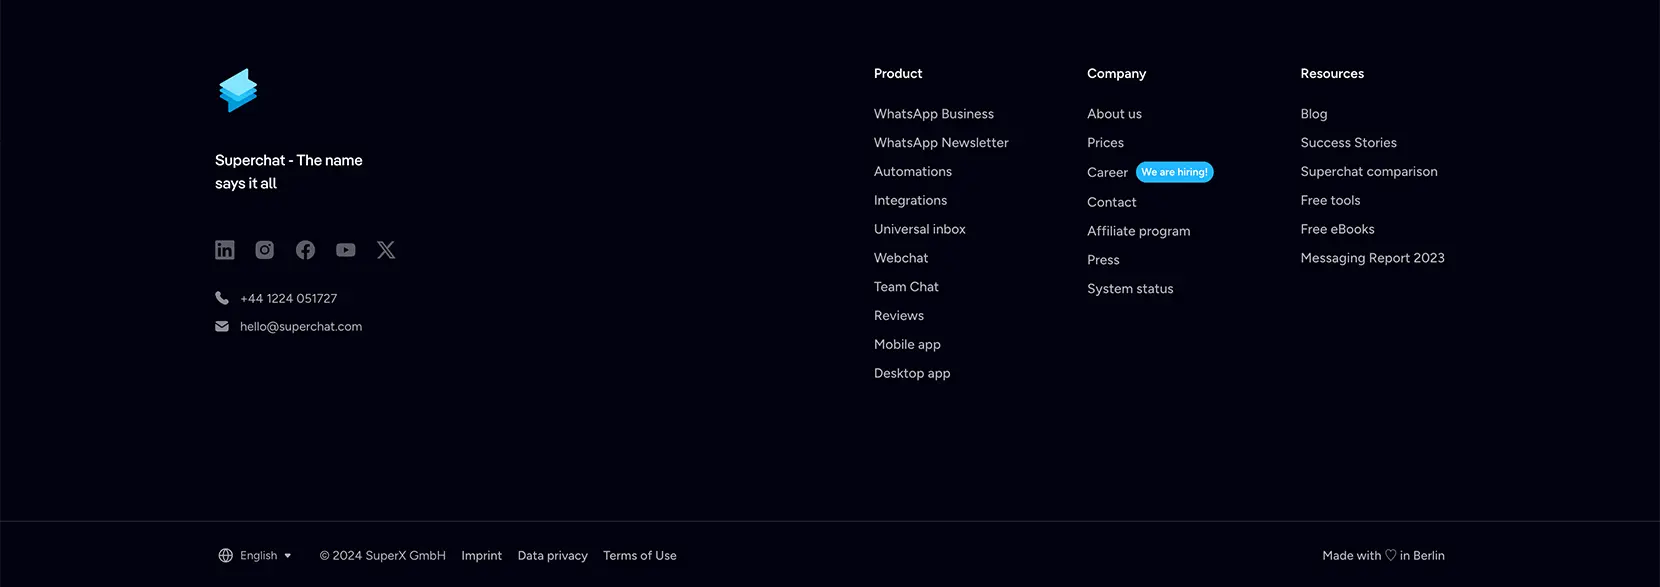View Messaging Report 2023
This screenshot has height=587, width=1660.
coord(1373,258)
